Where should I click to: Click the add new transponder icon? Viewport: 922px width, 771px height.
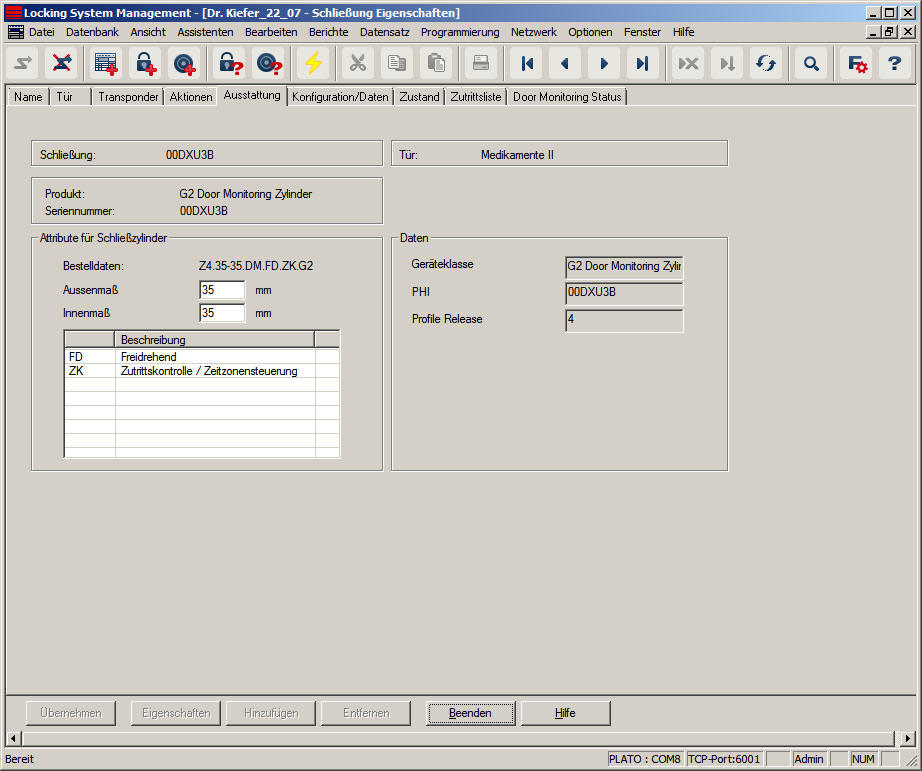coord(185,63)
